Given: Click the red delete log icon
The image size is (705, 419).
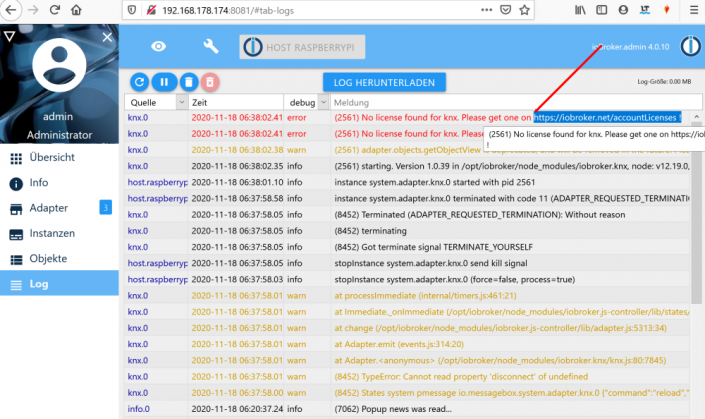Looking at the screenshot, I should tap(209, 81).
